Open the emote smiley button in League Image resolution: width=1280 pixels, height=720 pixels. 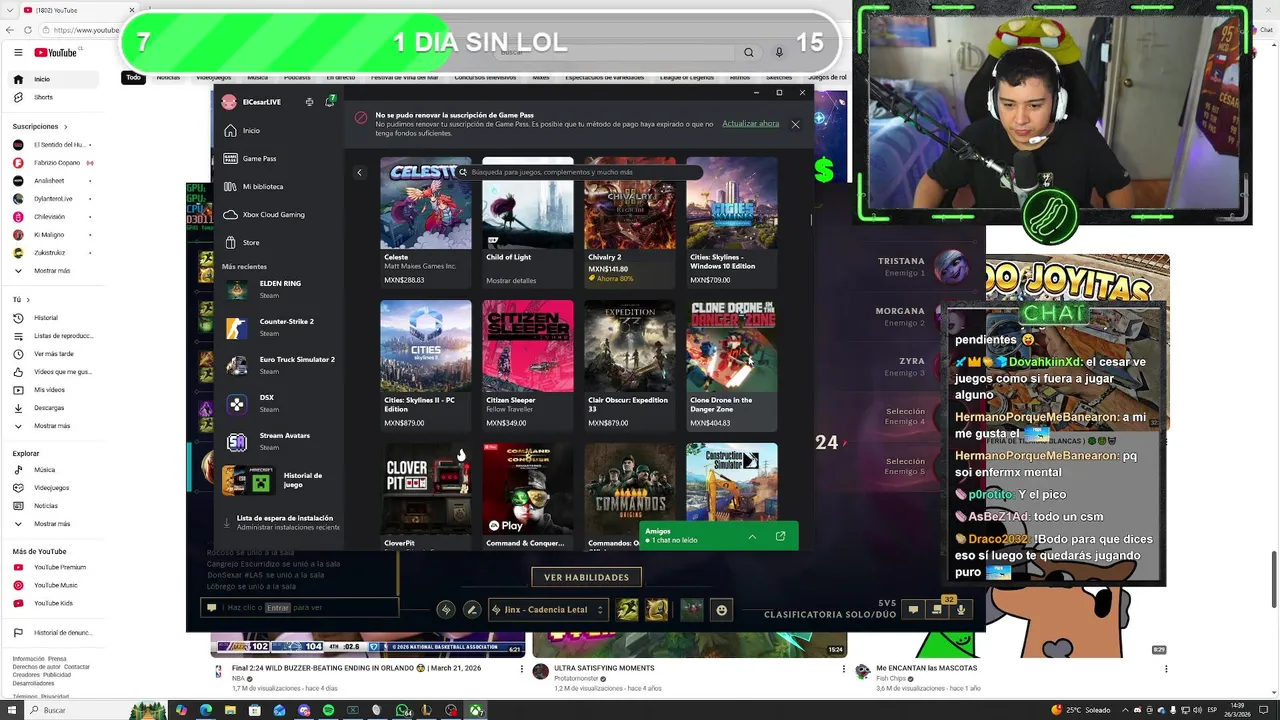722,610
